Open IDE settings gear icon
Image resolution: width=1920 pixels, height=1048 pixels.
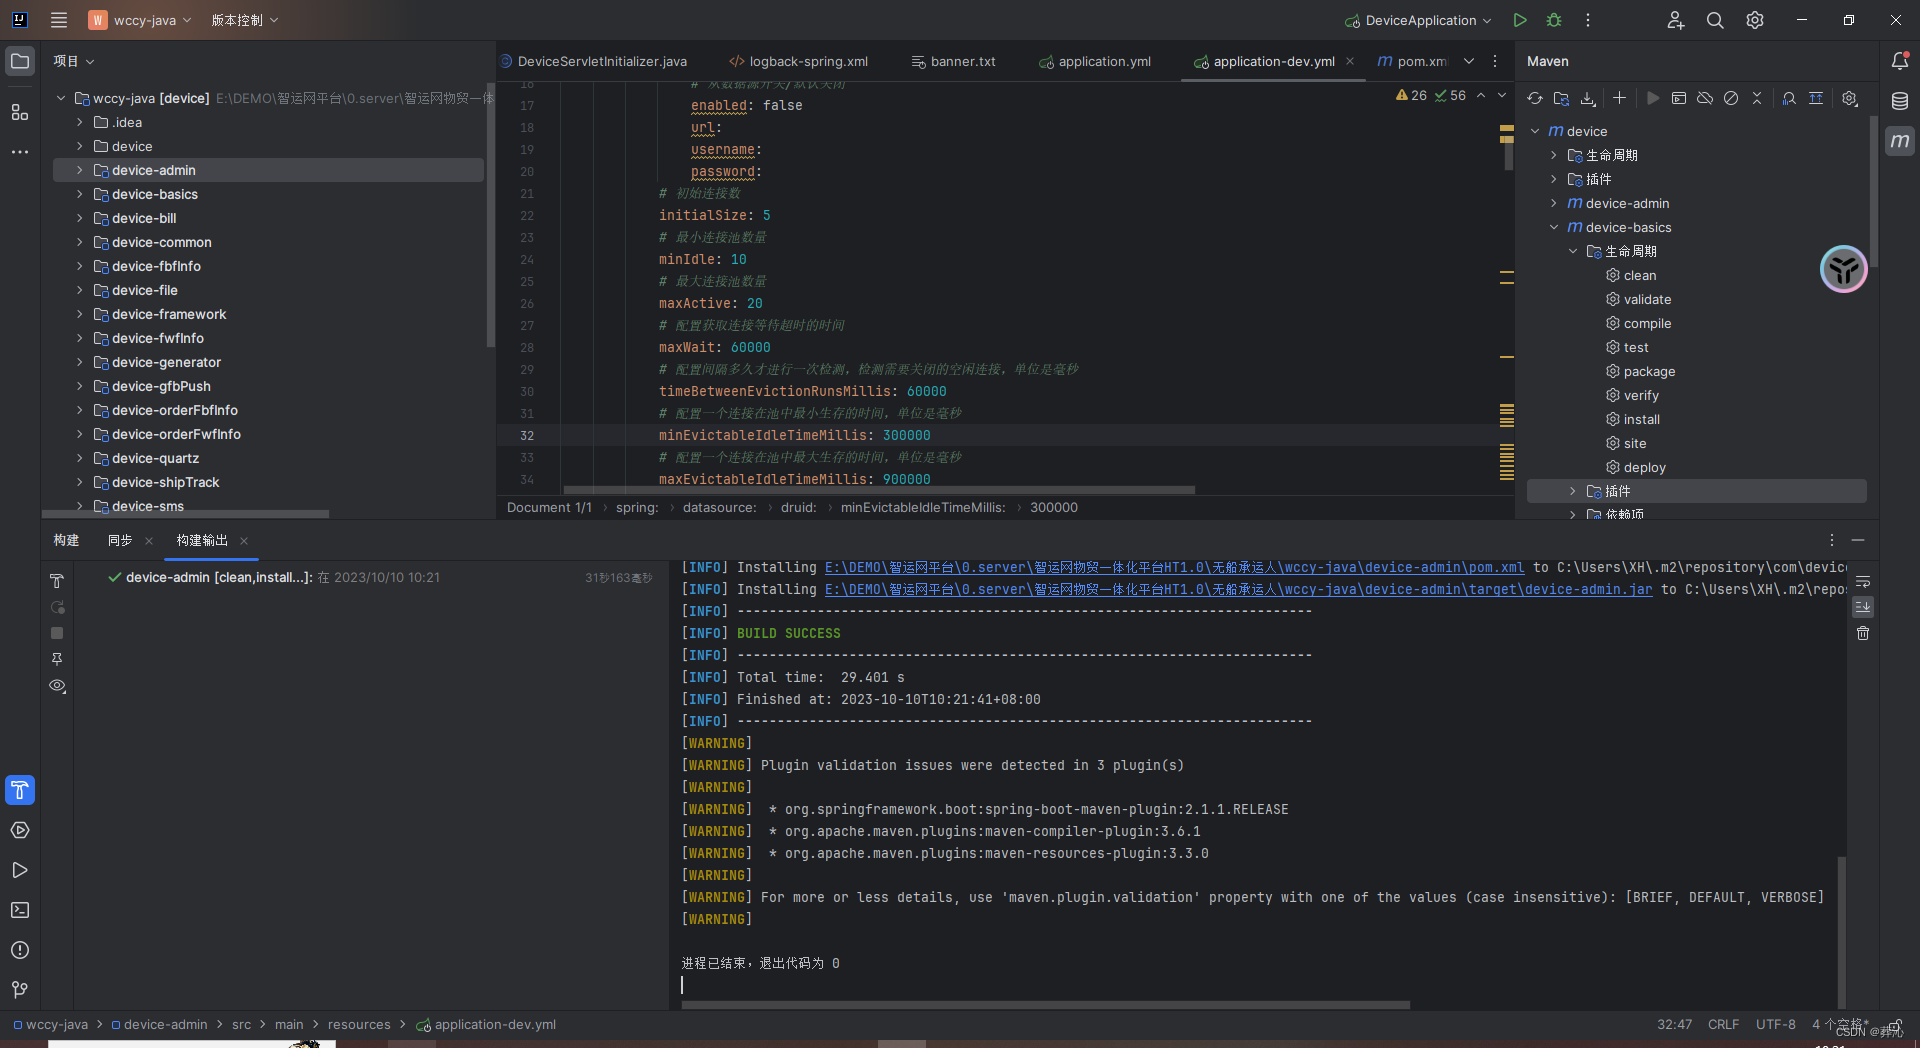click(x=1755, y=20)
